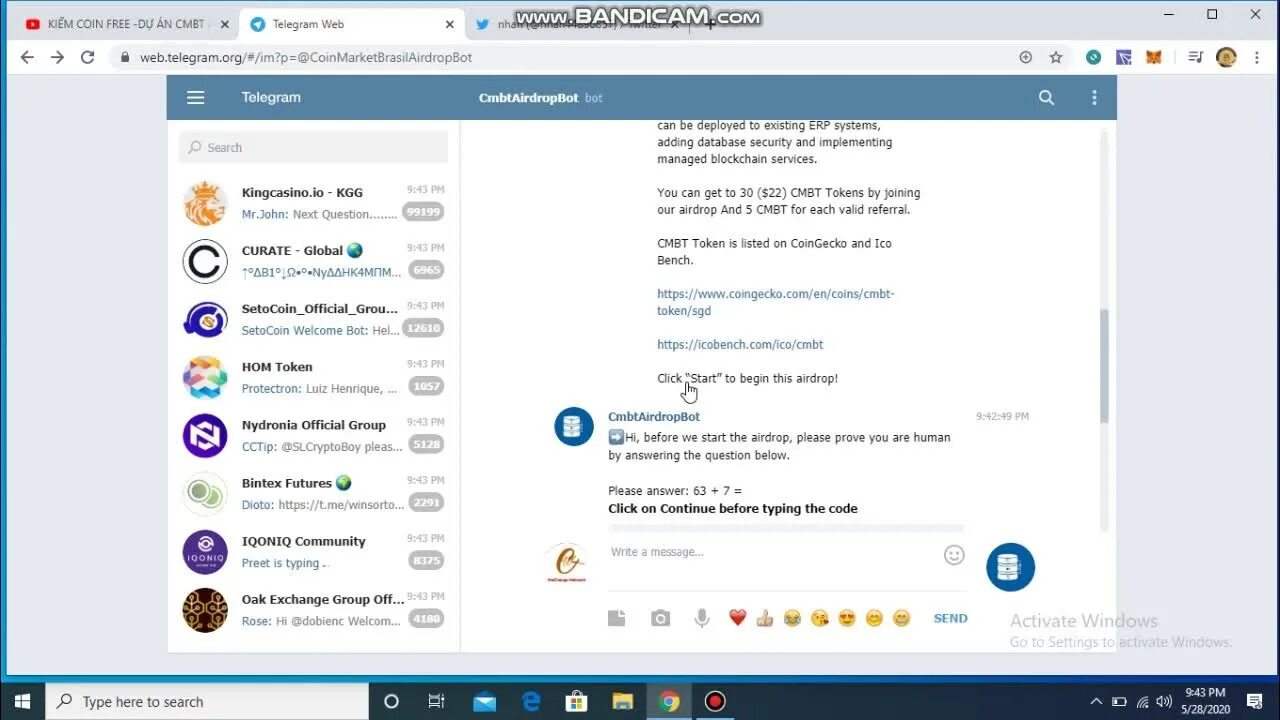The height and width of the screenshot is (720, 1280).
Task: Insert the tears of joy emoji
Action: coord(792,618)
